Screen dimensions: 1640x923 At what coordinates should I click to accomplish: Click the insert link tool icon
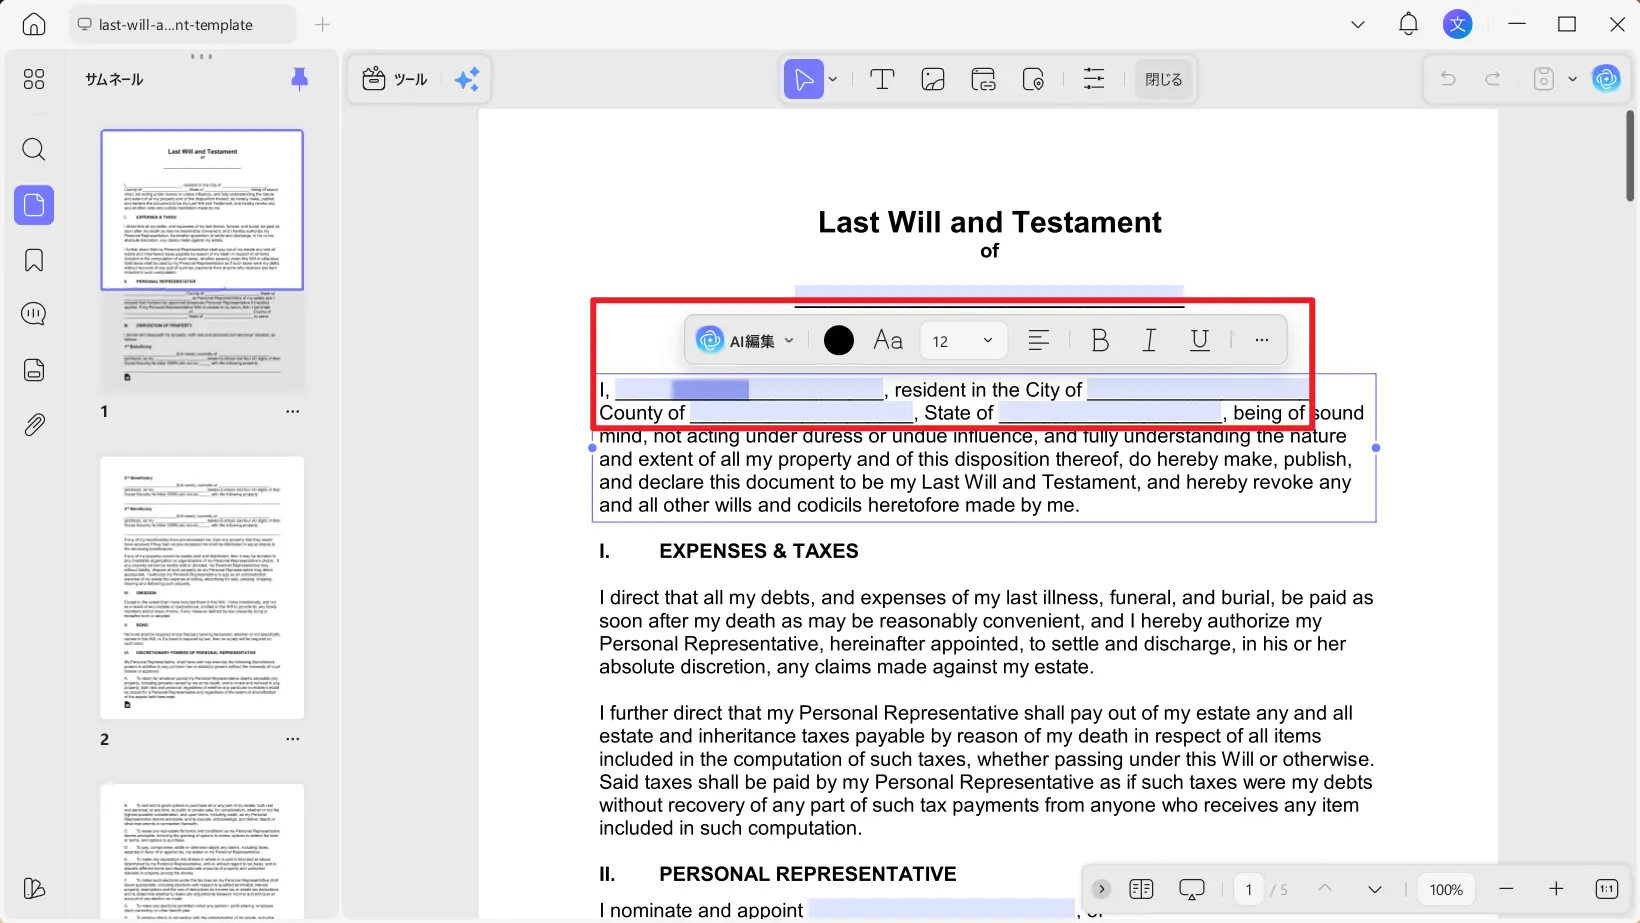[x=983, y=80]
